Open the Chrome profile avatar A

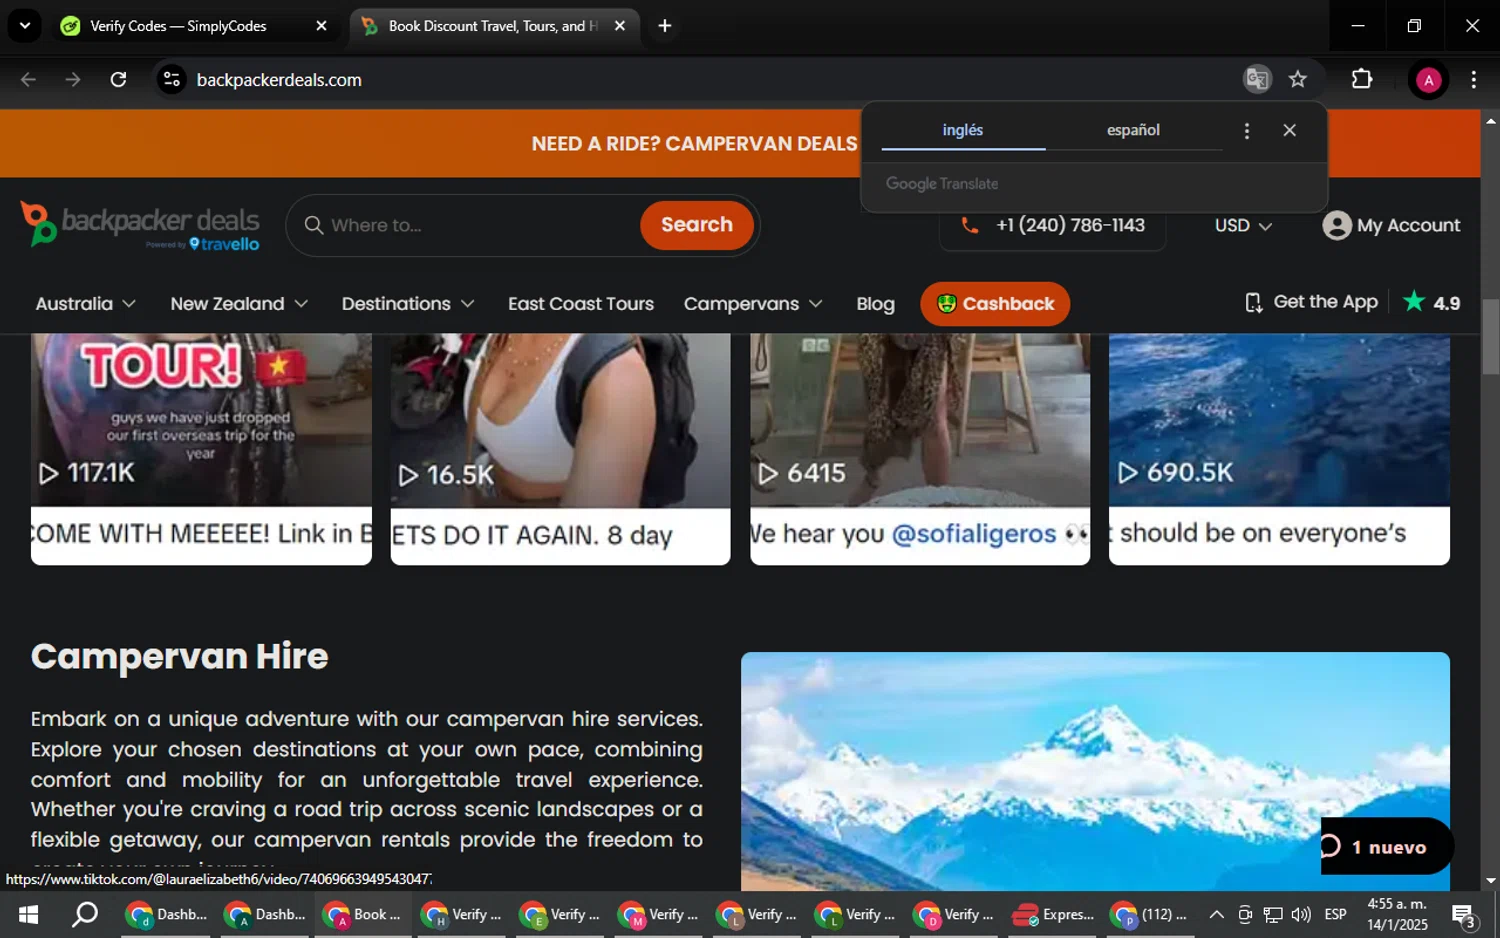1428,80
